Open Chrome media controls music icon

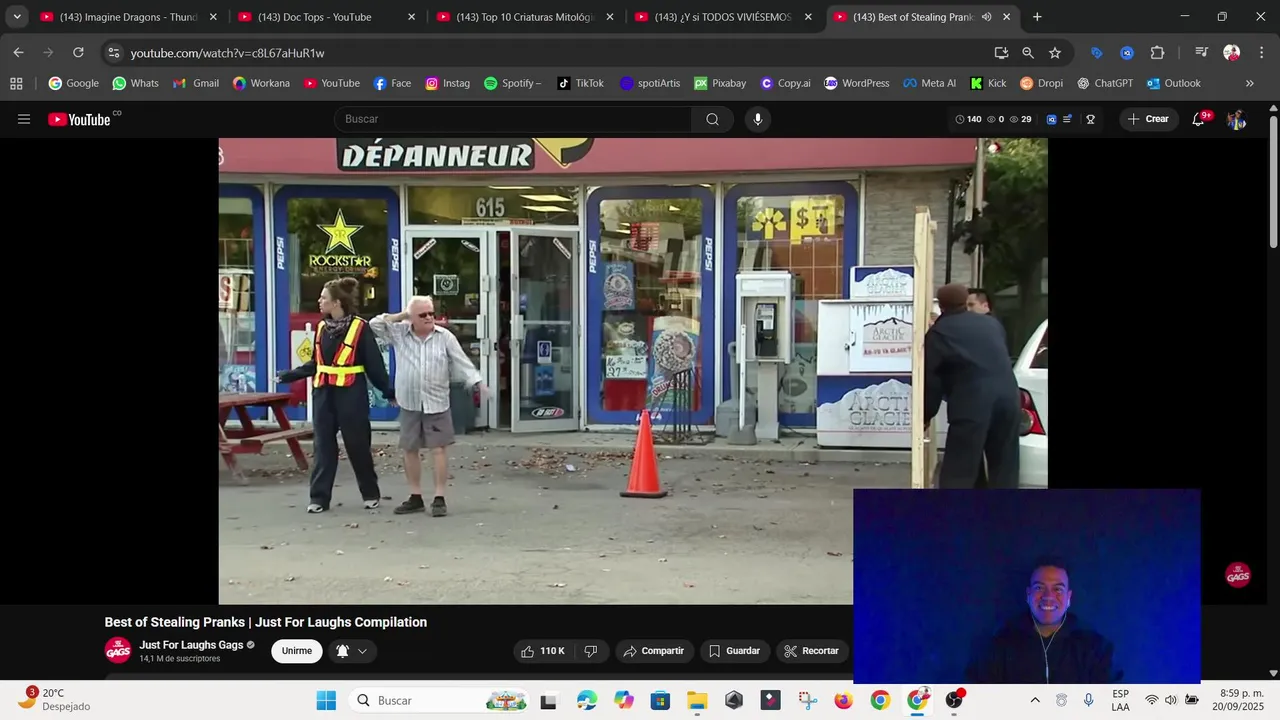[x=1202, y=53]
